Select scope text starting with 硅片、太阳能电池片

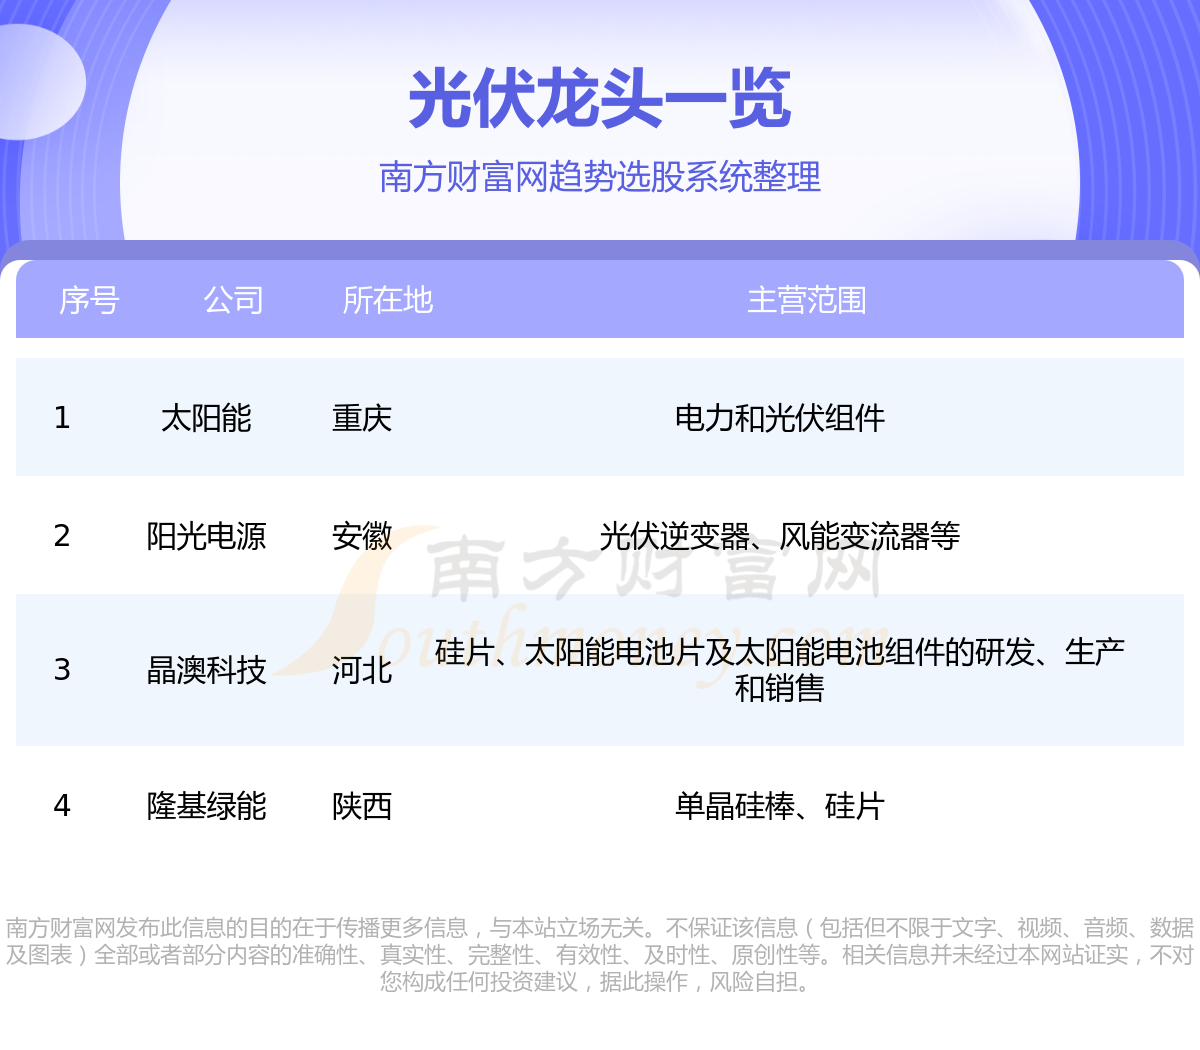coord(780,670)
